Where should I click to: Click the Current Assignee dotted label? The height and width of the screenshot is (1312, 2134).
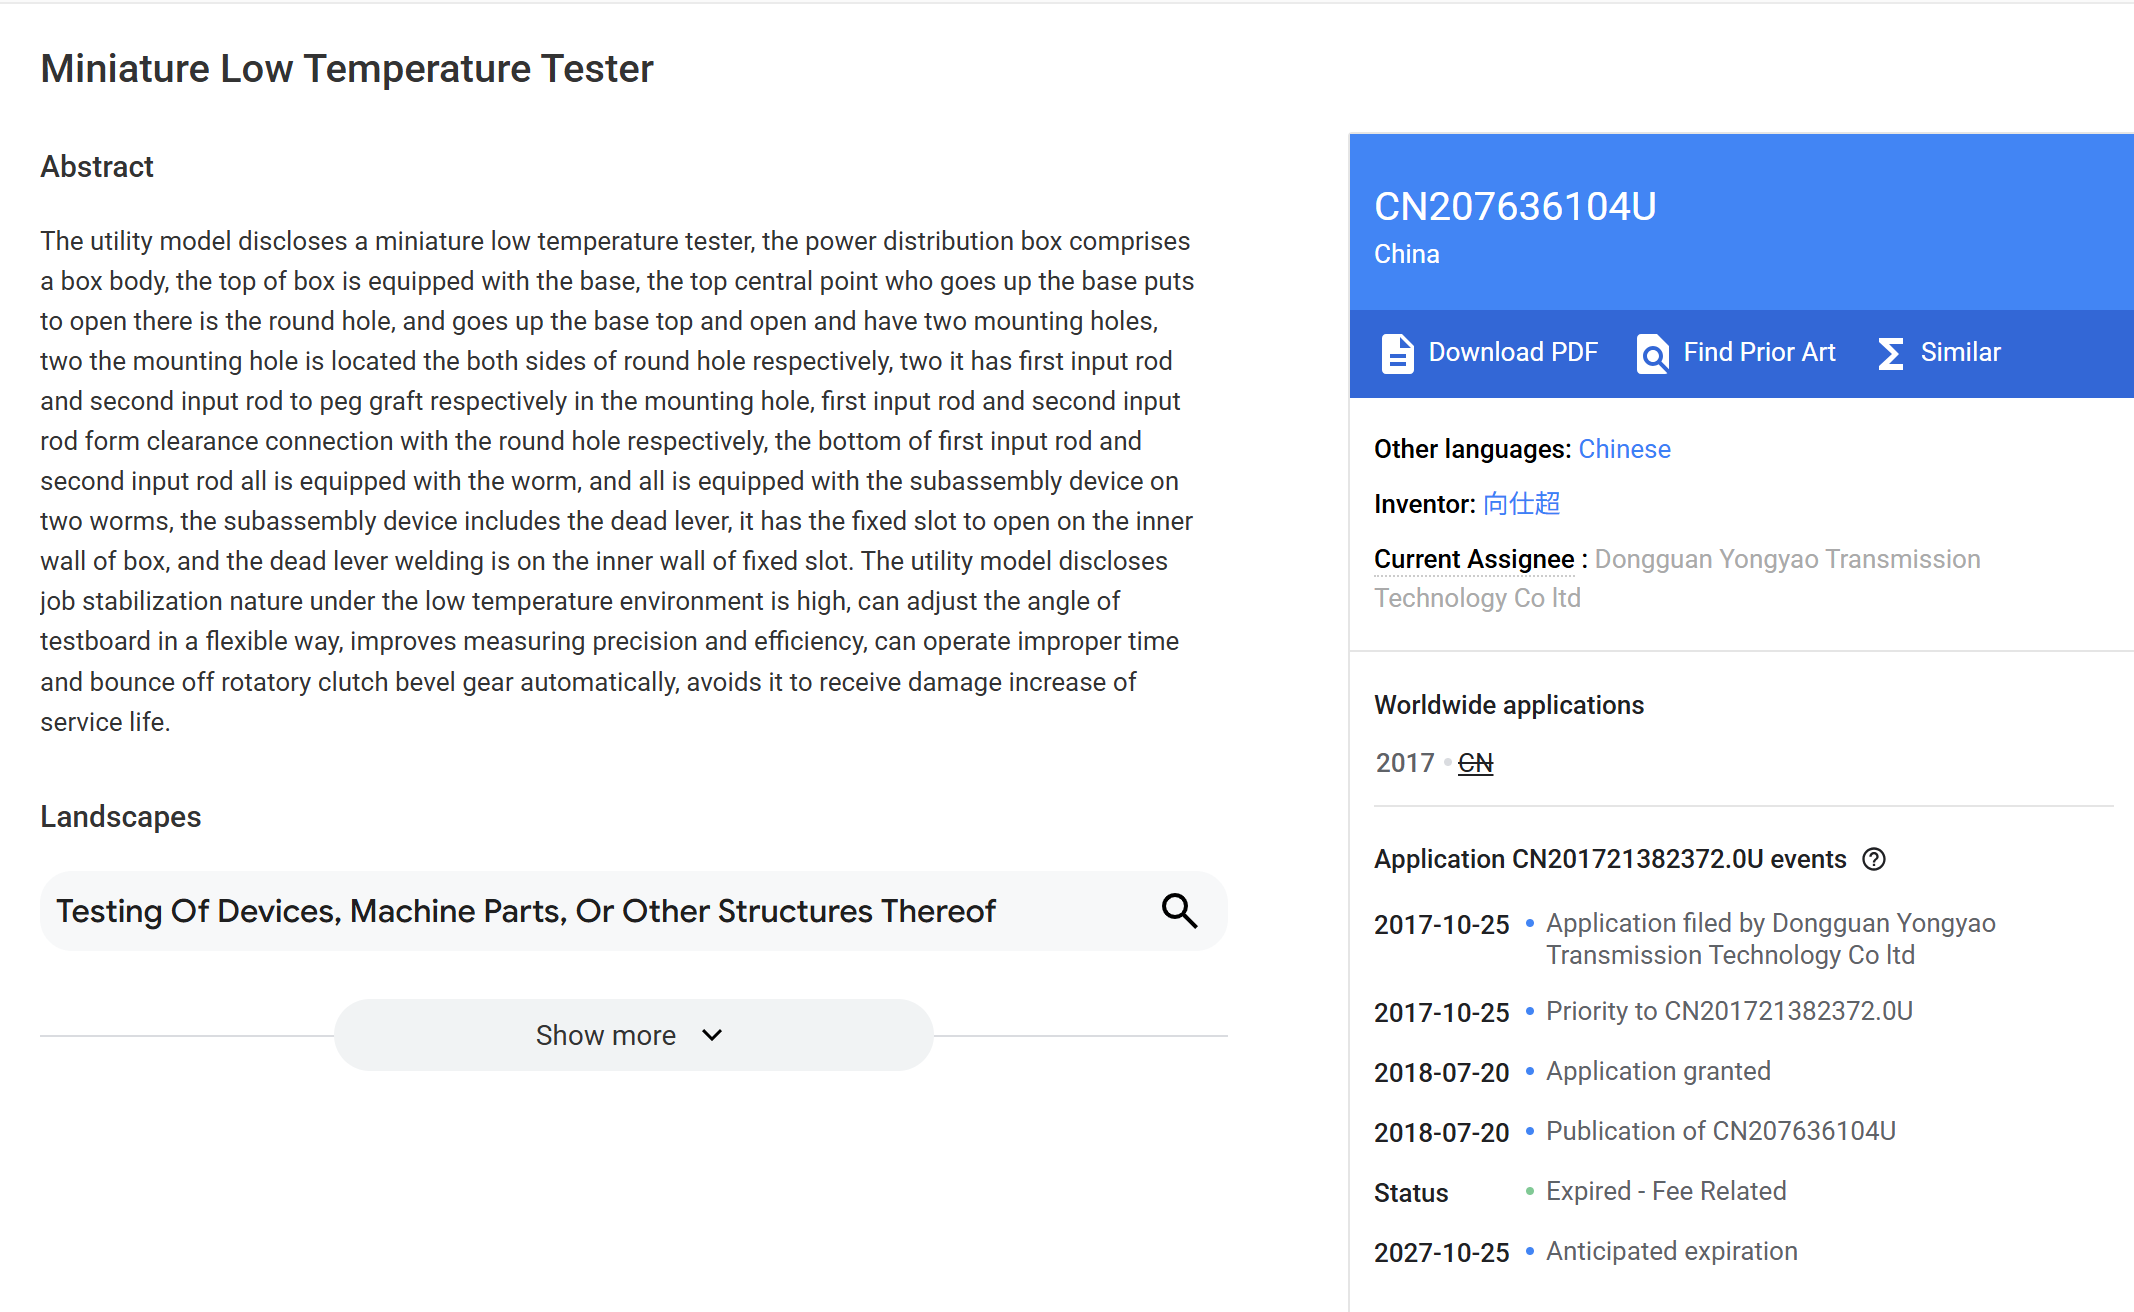[x=1473, y=559]
